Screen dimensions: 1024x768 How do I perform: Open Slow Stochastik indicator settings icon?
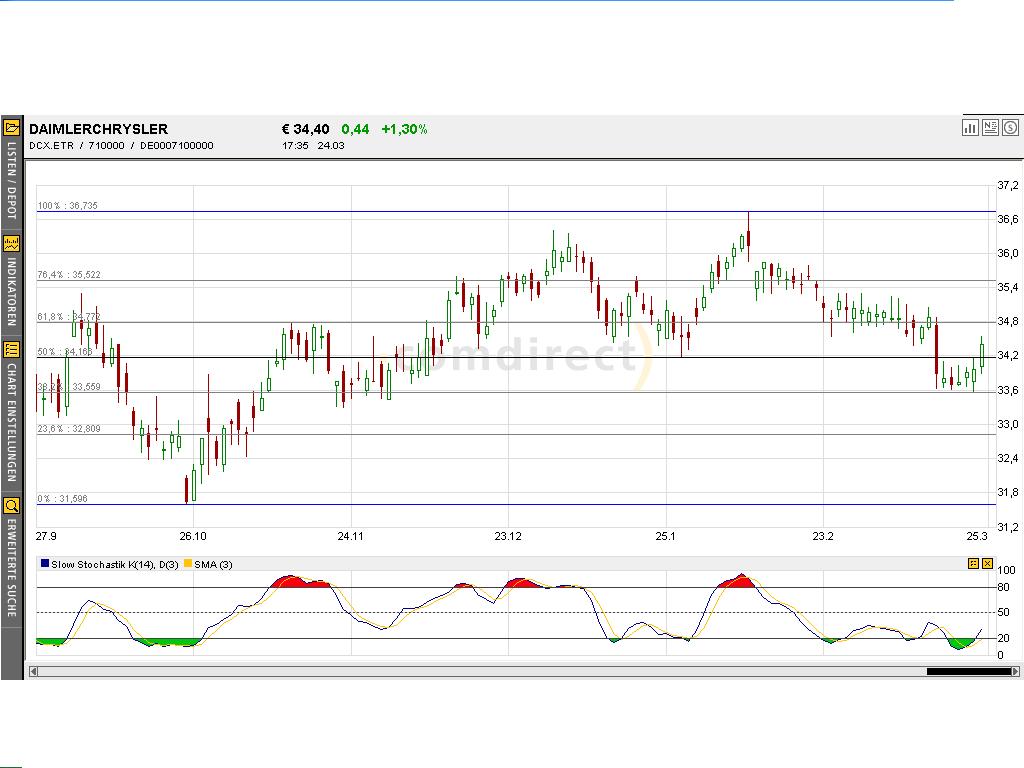point(973,564)
